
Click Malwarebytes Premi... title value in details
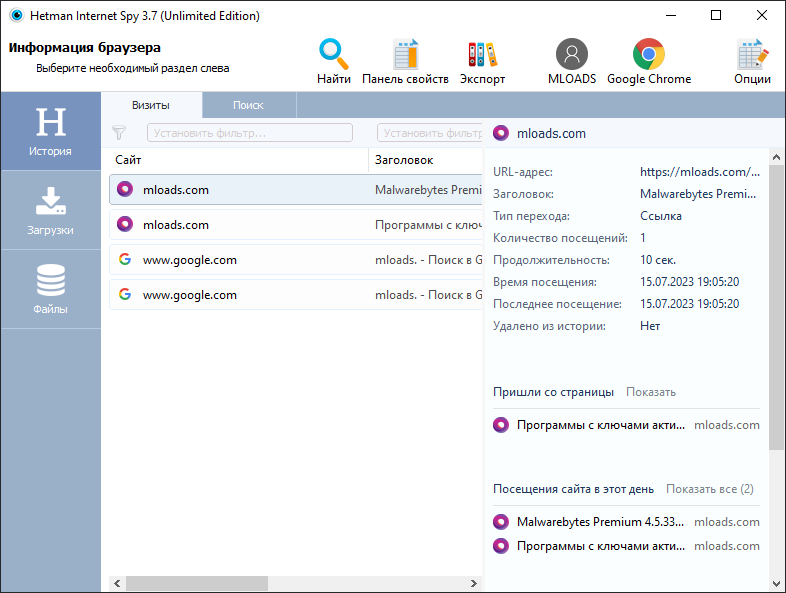tap(698, 194)
